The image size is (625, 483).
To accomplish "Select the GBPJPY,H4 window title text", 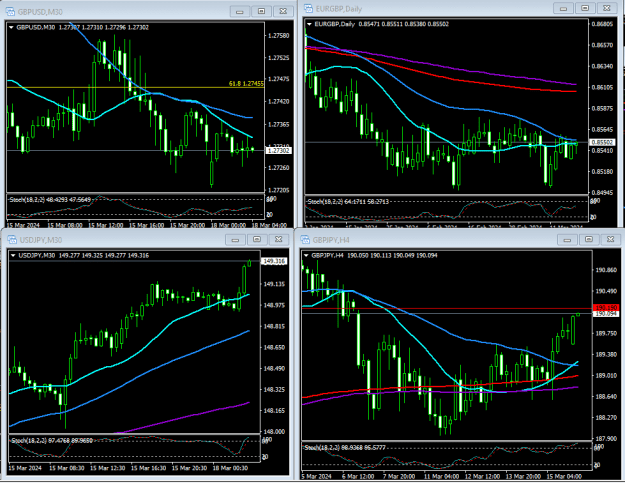I will click(x=331, y=240).
